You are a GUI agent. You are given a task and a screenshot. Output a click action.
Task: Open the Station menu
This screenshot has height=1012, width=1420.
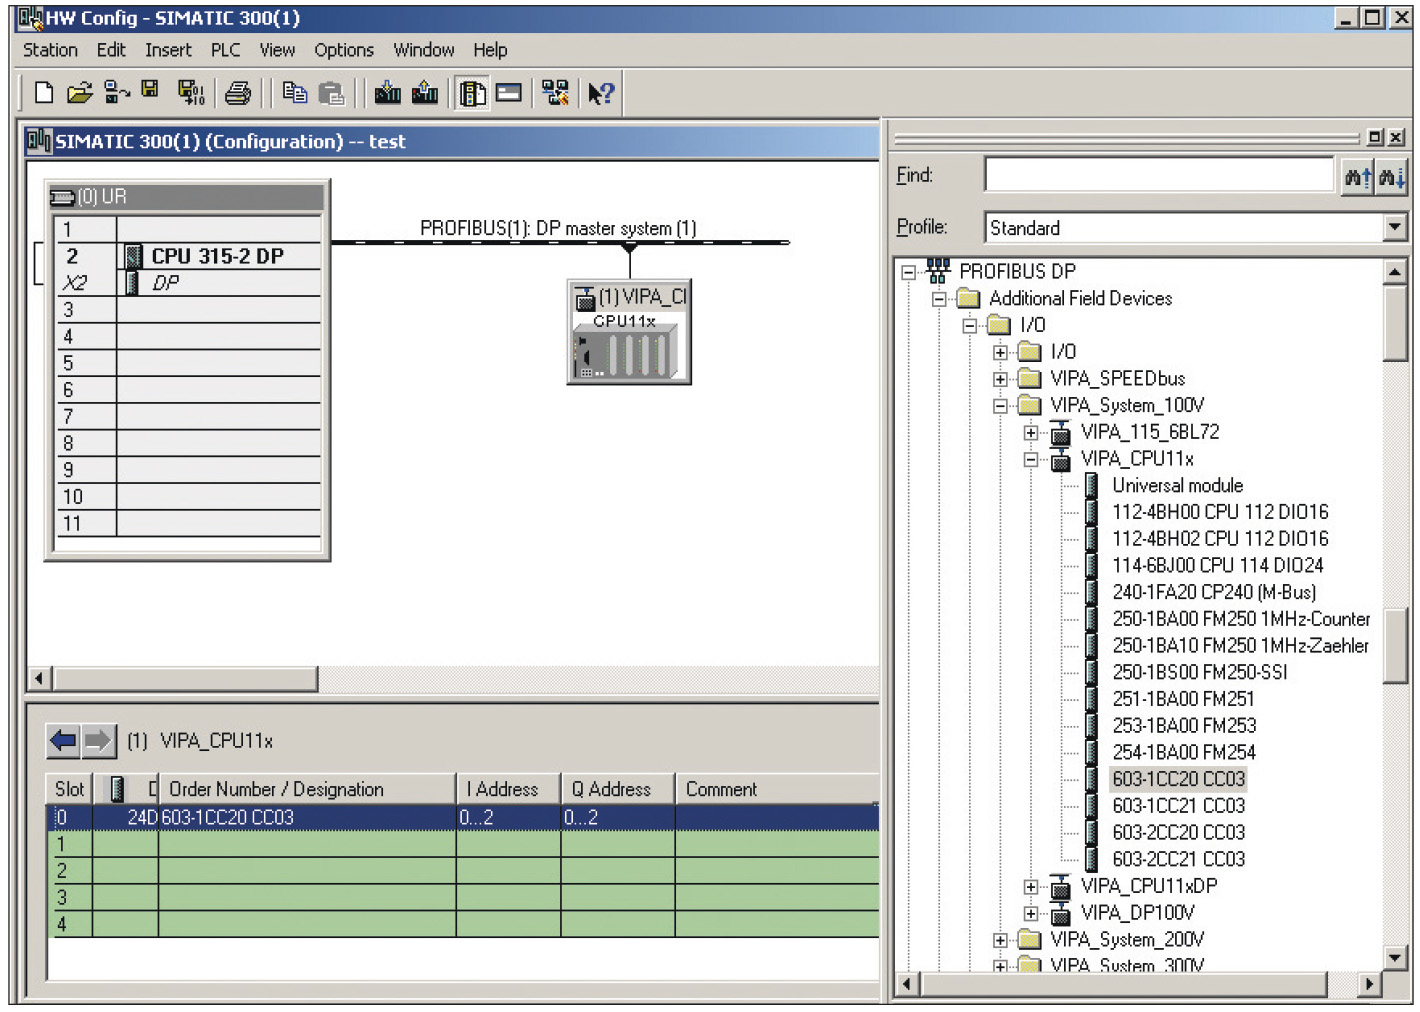point(50,50)
